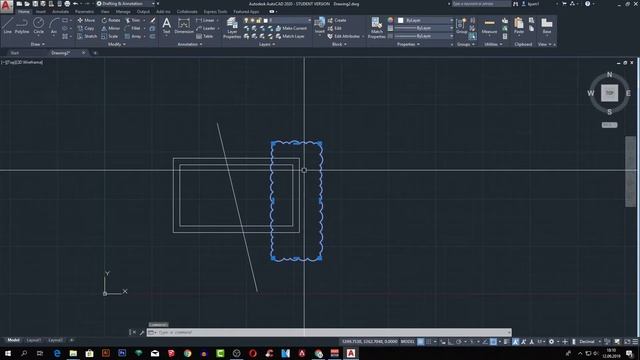Select the Polyline tool
This screenshot has height=360, width=640.
22,25
